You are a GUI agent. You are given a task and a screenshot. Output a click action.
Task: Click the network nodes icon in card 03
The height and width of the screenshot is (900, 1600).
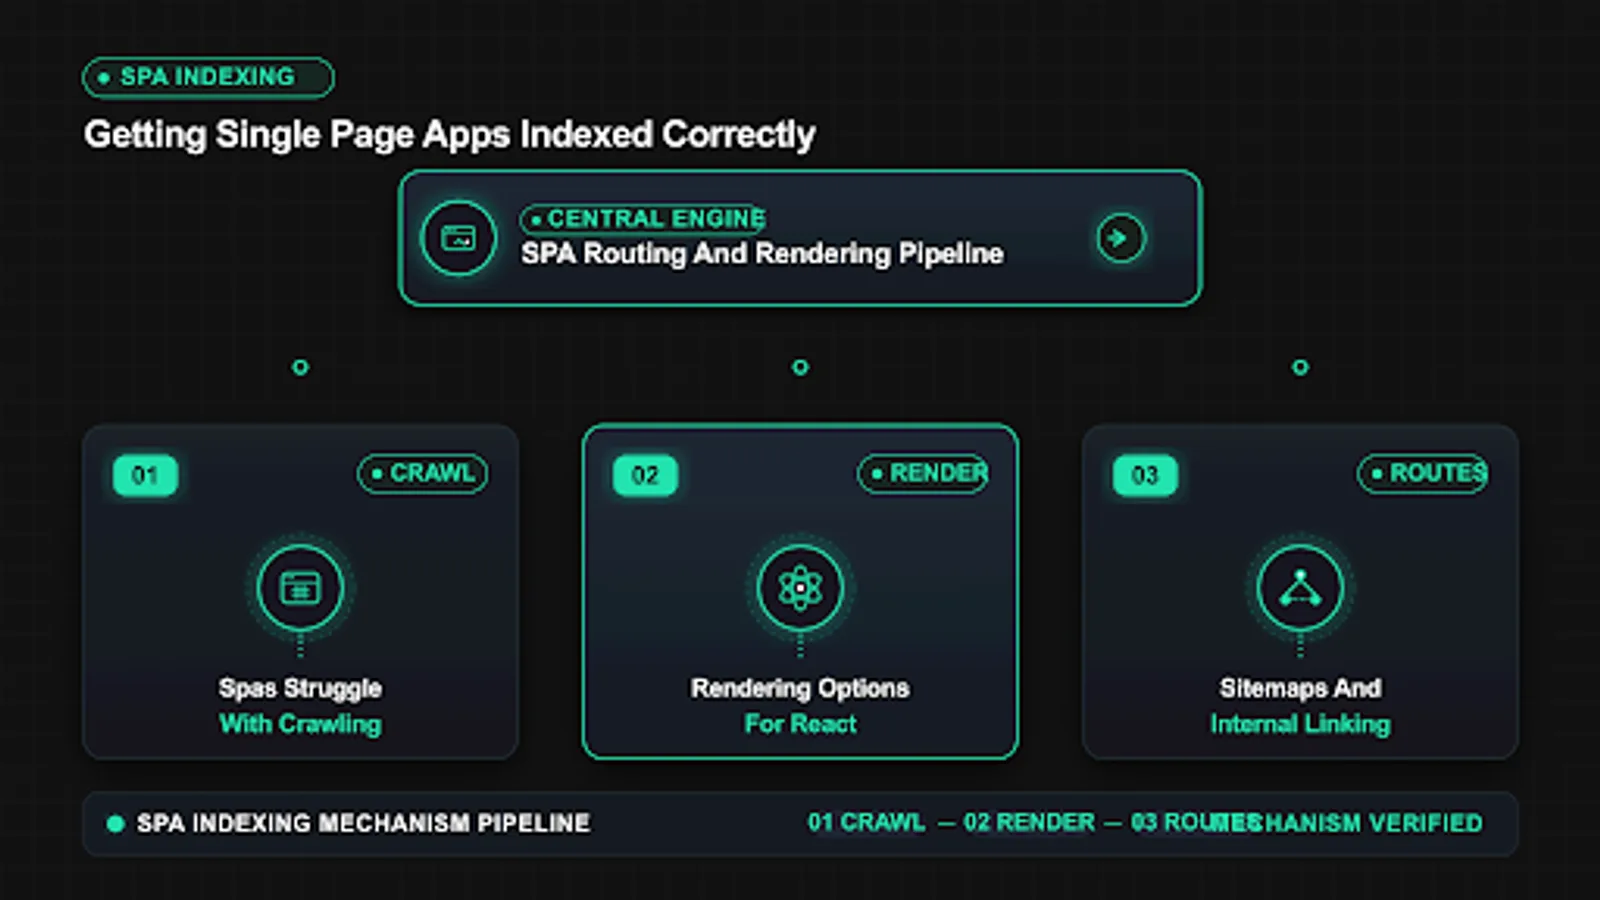pos(1300,588)
